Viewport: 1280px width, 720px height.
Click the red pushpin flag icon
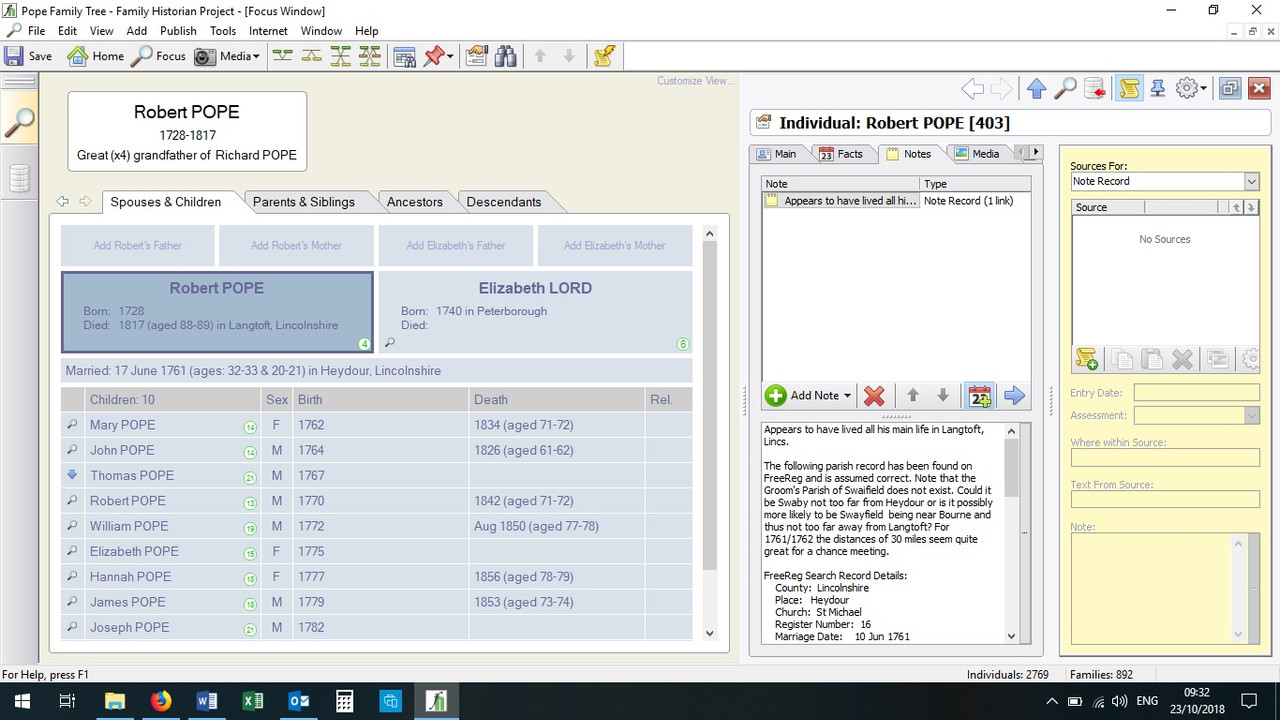pos(434,56)
